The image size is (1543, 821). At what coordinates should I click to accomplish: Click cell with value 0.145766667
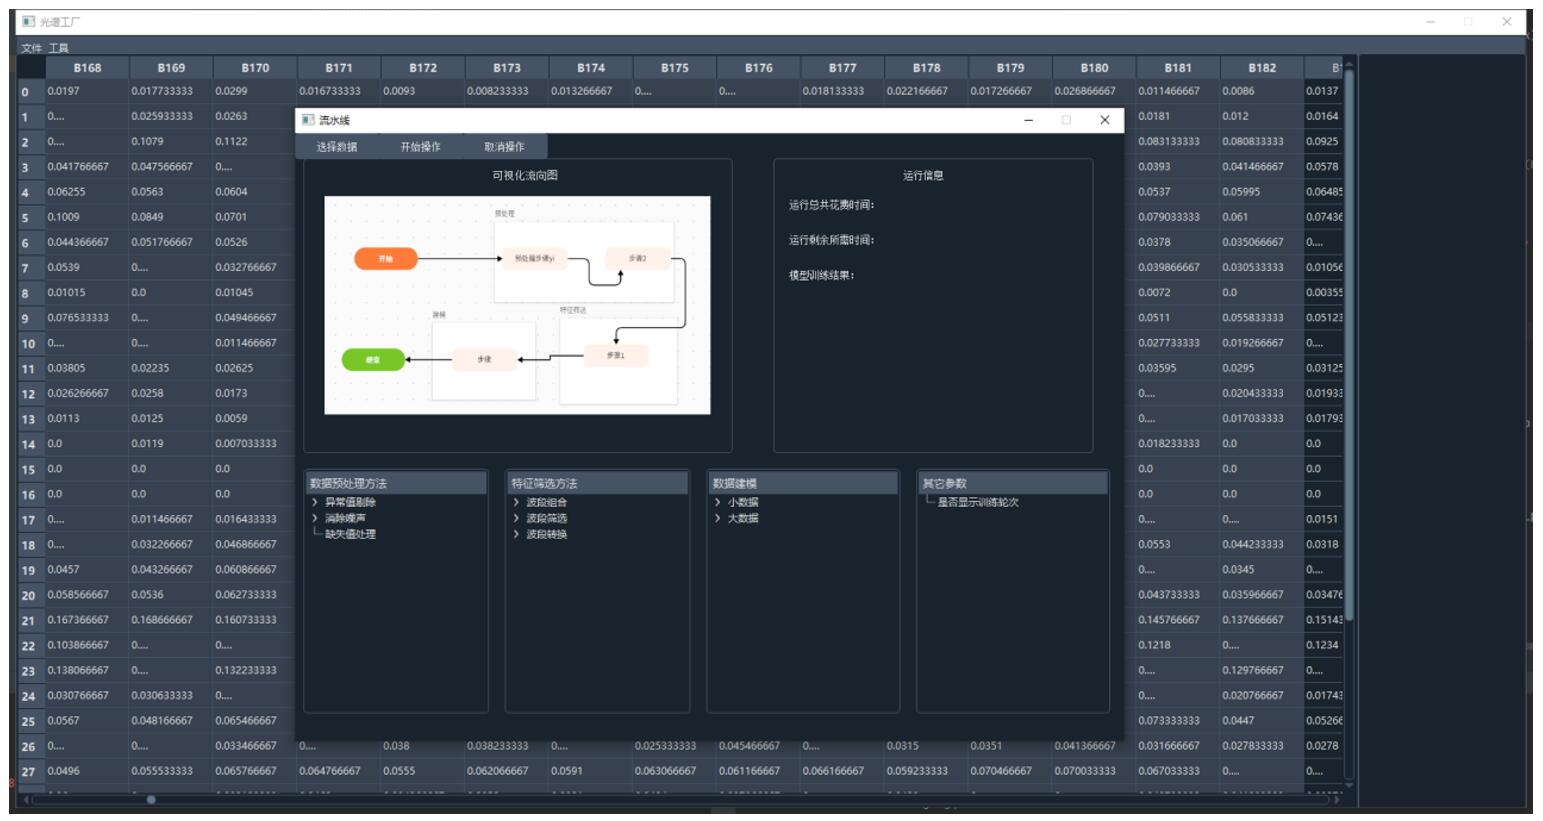pos(1178,620)
